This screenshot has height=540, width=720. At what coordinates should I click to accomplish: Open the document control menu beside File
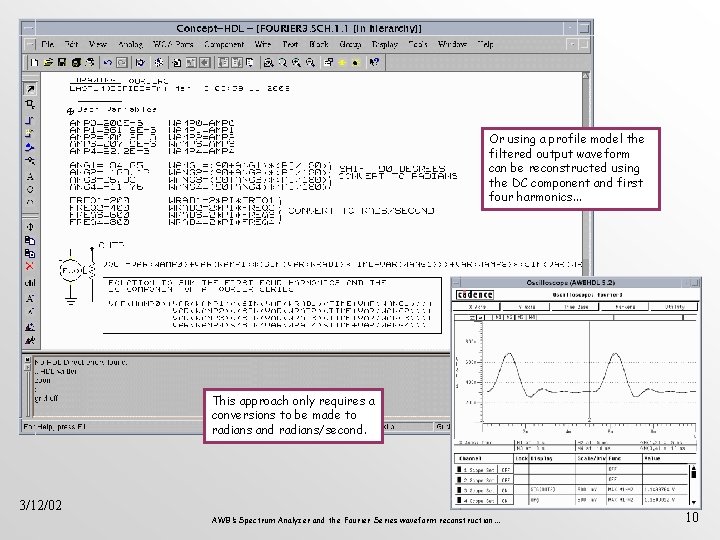30,45
